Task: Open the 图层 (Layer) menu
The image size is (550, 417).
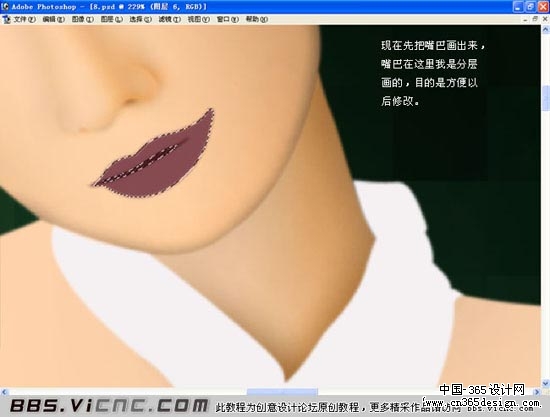Action: [112, 19]
